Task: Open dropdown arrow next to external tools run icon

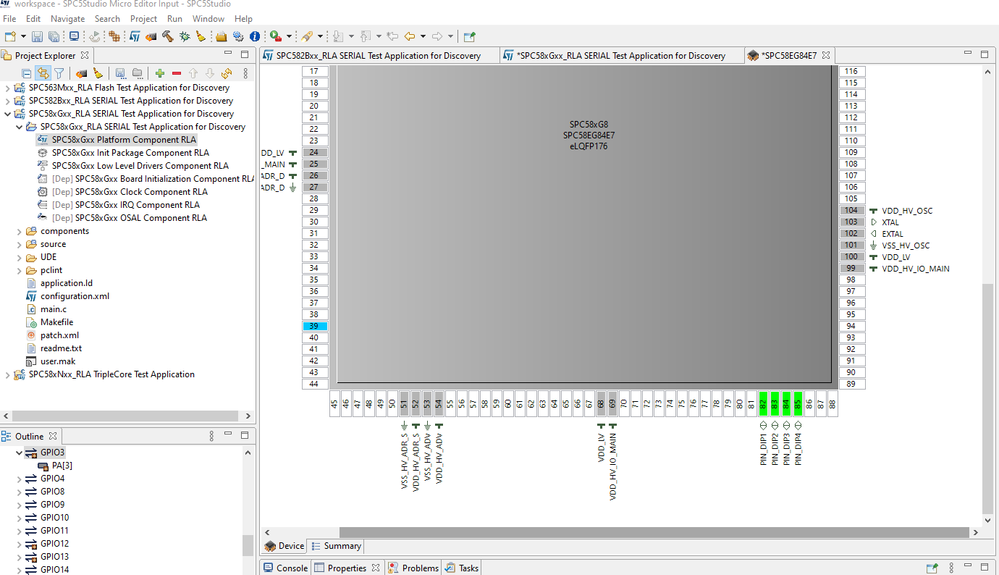Action: coord(289,37)
